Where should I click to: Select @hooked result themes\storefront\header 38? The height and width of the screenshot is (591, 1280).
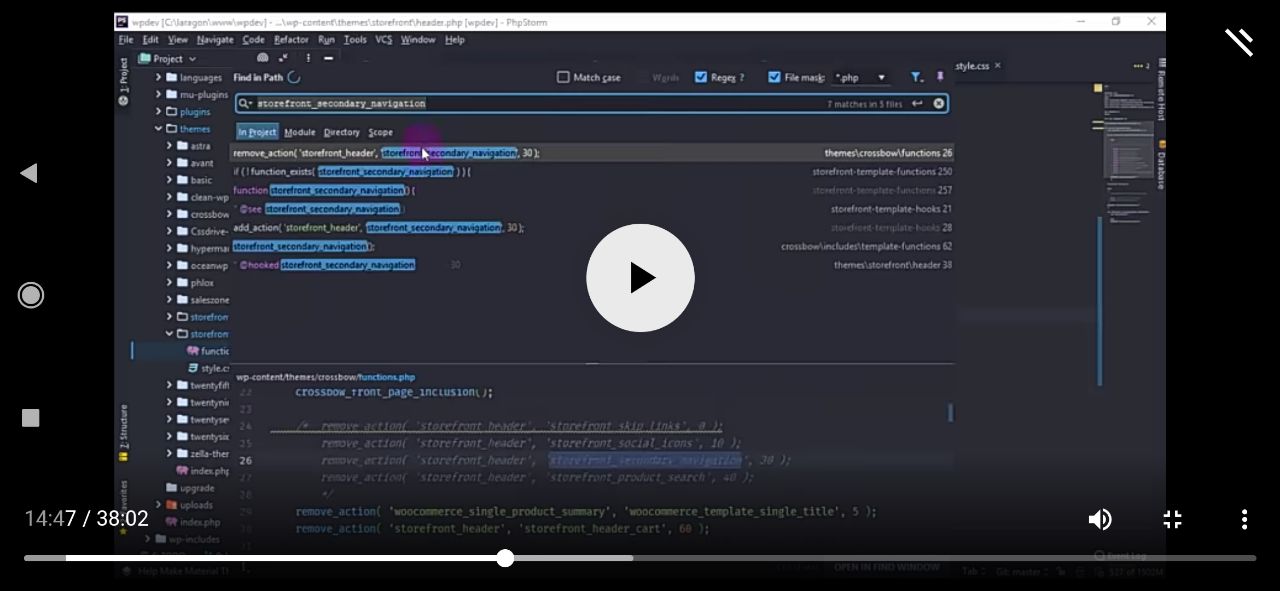coord(592,265)
